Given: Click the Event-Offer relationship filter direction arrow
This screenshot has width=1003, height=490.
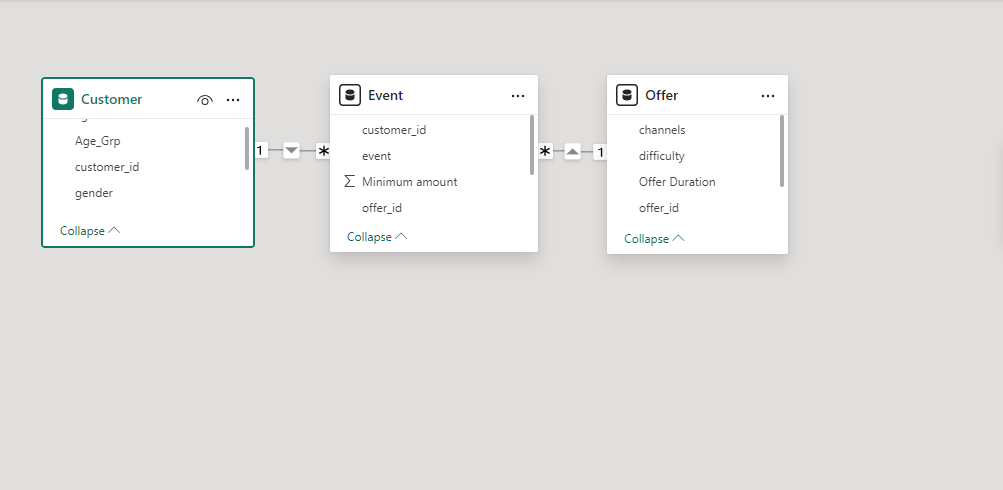Looking at the screenshot, I should click(x=573, y=152).
